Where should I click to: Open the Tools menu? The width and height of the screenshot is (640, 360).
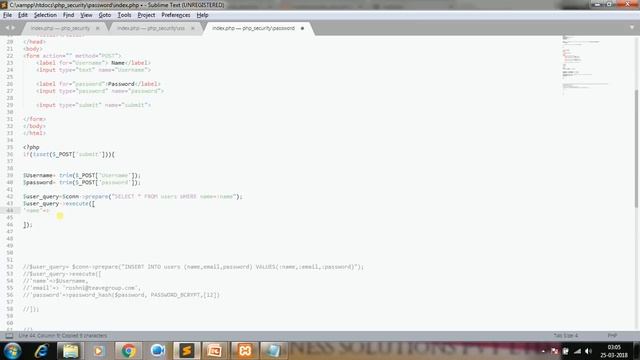[x=124, y=15]
